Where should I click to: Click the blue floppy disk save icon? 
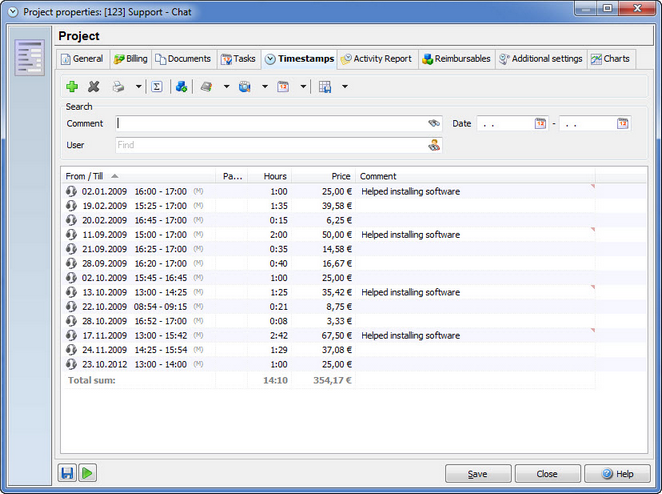pyautogui.click(x=67, y=473)
